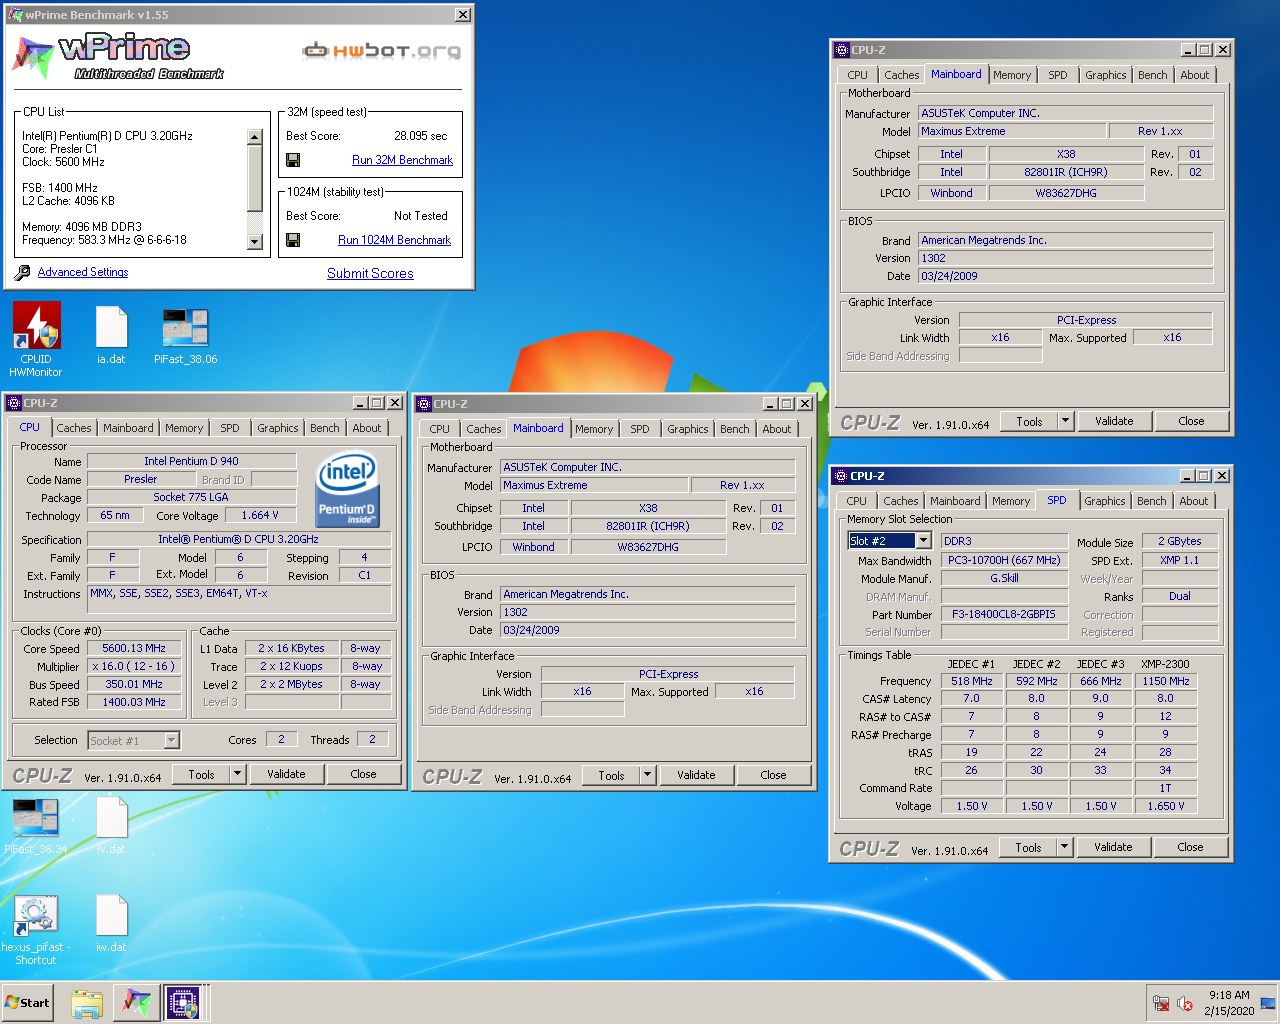Open Tools dropdown arrow in SPD window
Image resolution: width=1280 pixels, height=1024 pixels.
(1064, 847)
